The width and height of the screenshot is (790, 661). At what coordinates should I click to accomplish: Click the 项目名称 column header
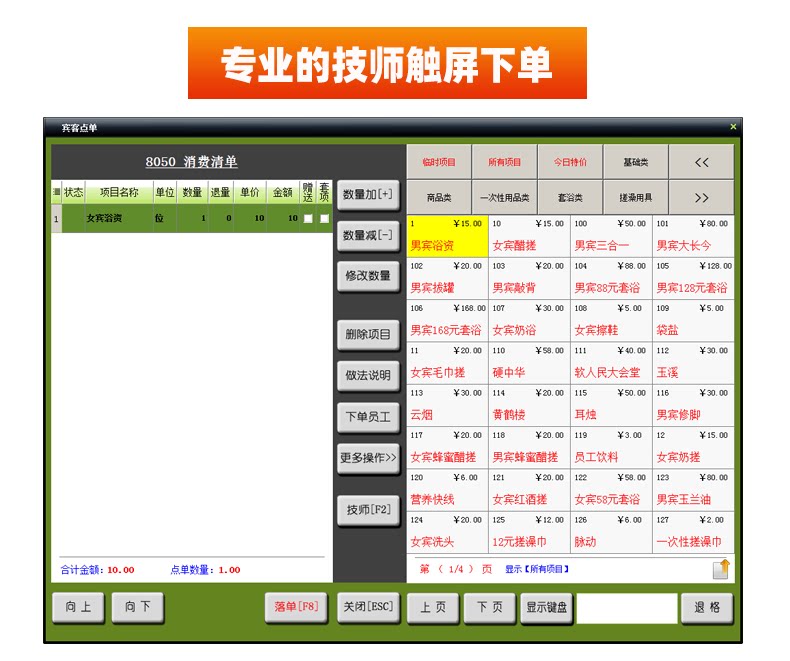(x=119, y=192)
